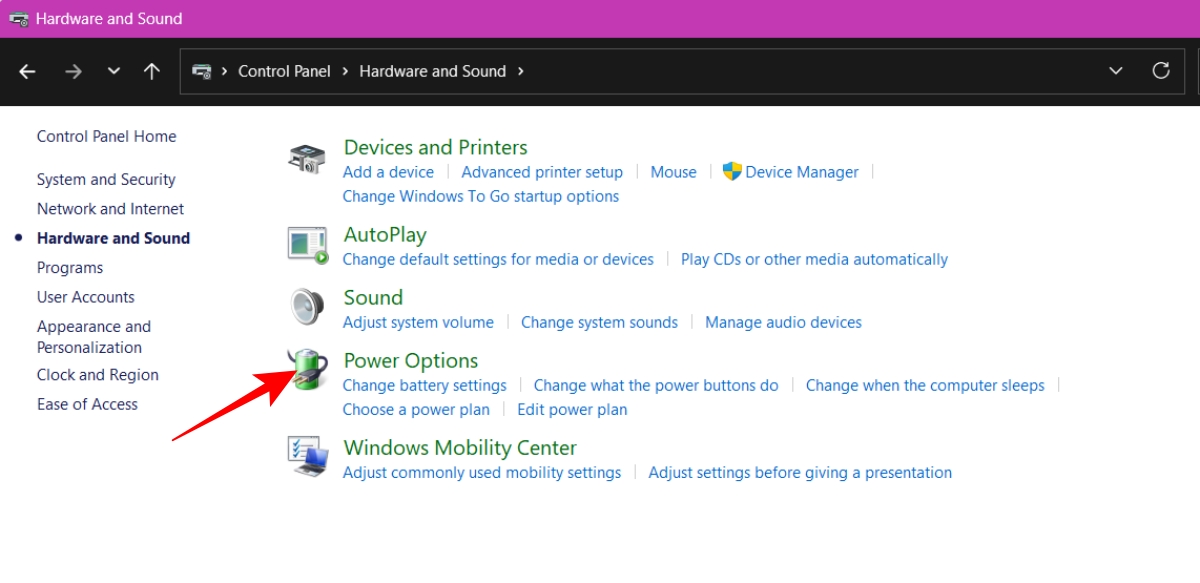1200x583 pixels.
Task: Open the Mouse settings link
Action: [673, 172]
